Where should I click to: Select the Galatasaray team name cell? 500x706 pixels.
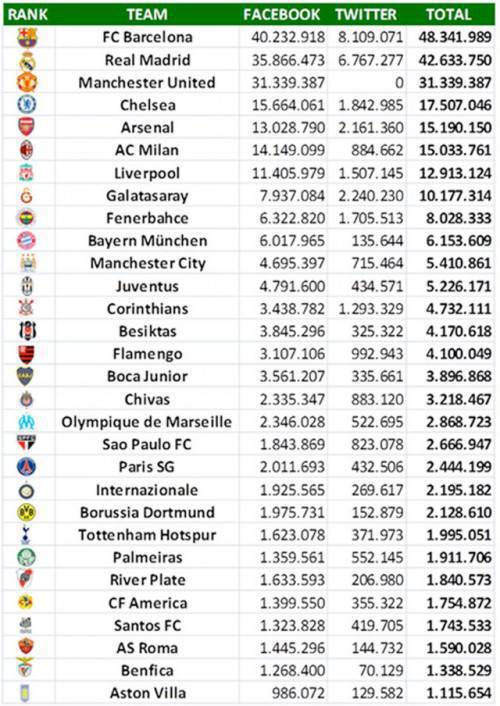coord(147,196)
